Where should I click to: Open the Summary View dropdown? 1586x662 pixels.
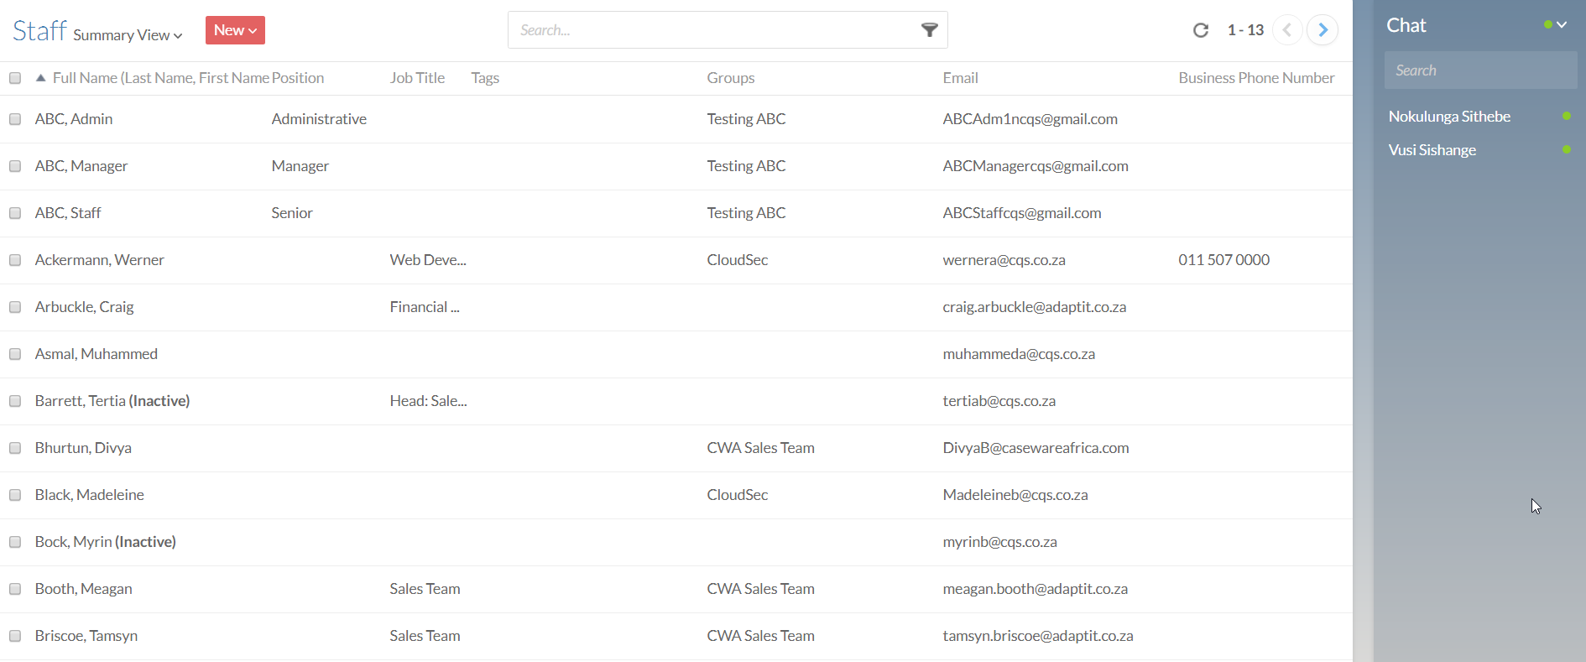[x=127, y=35]
